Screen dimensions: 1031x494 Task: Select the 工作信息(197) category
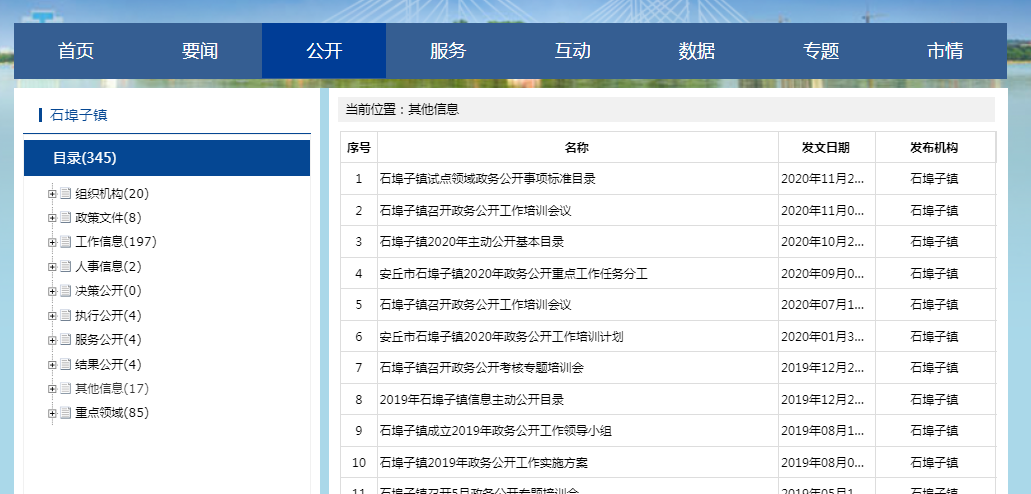click(116, 242)
